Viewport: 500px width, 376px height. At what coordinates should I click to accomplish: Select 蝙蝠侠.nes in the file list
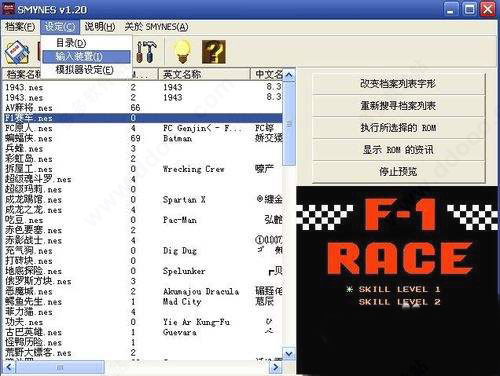click(29, 138)
